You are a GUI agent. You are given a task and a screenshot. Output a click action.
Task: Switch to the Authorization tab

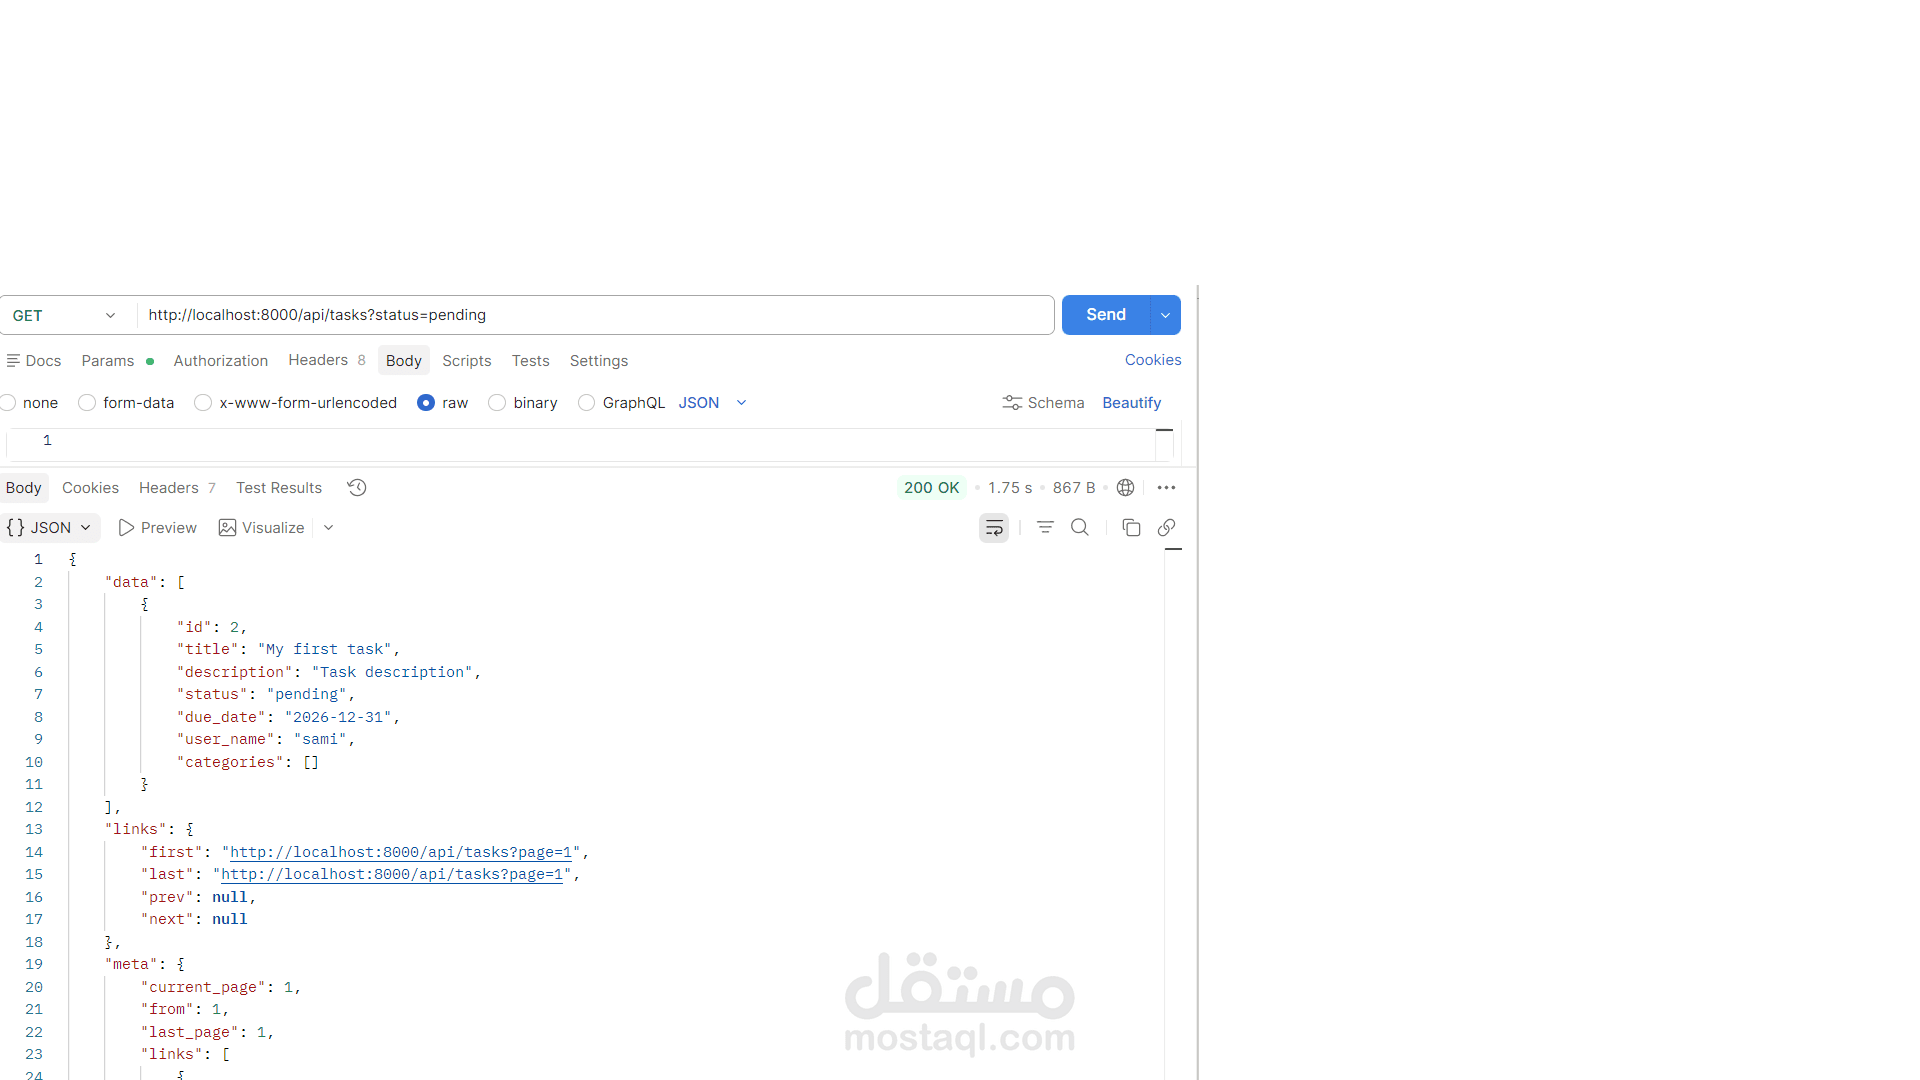pyautogui.click(x=220, y=361)
